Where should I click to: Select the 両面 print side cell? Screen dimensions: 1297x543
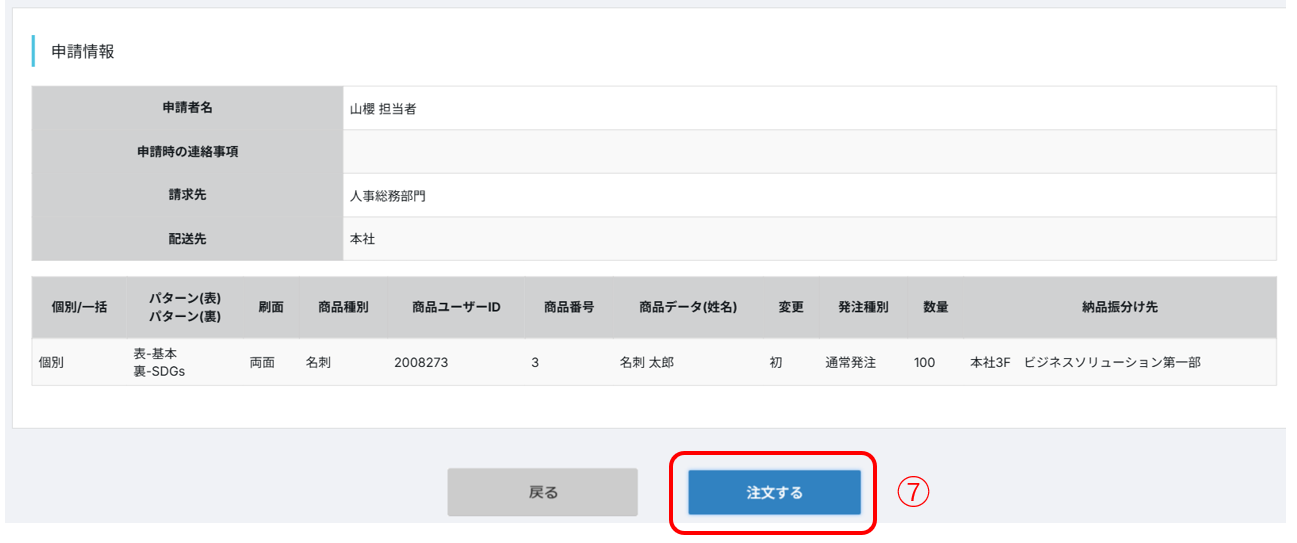[x=263, y=362]
